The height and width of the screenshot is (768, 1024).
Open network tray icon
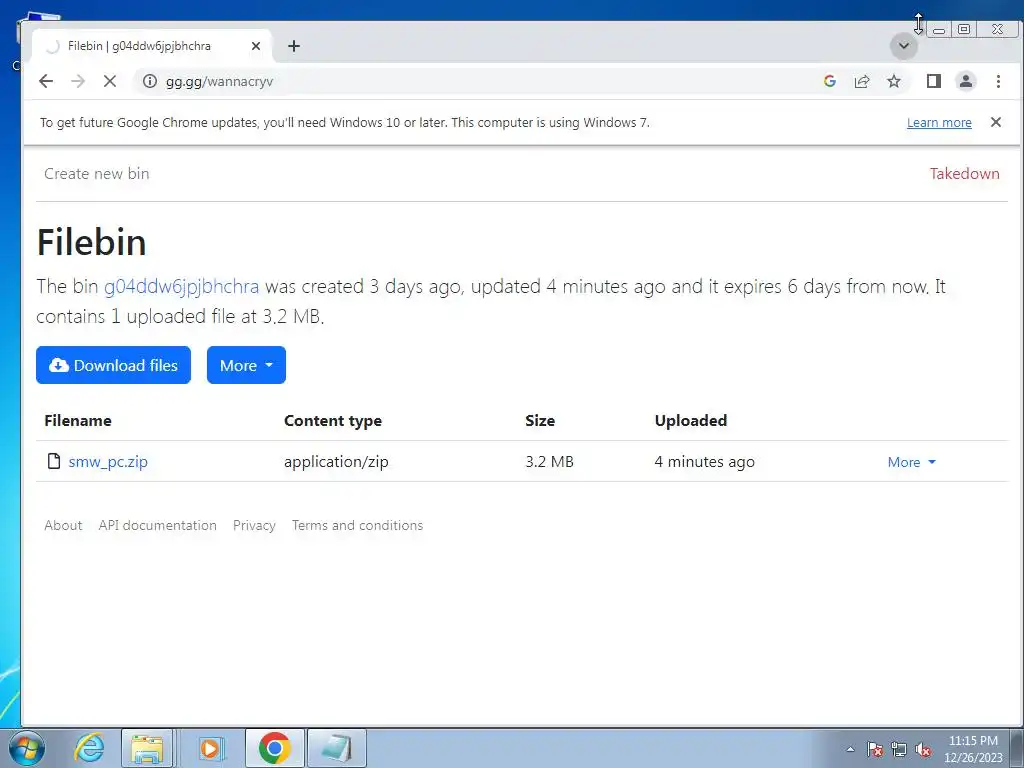[899, 749]
